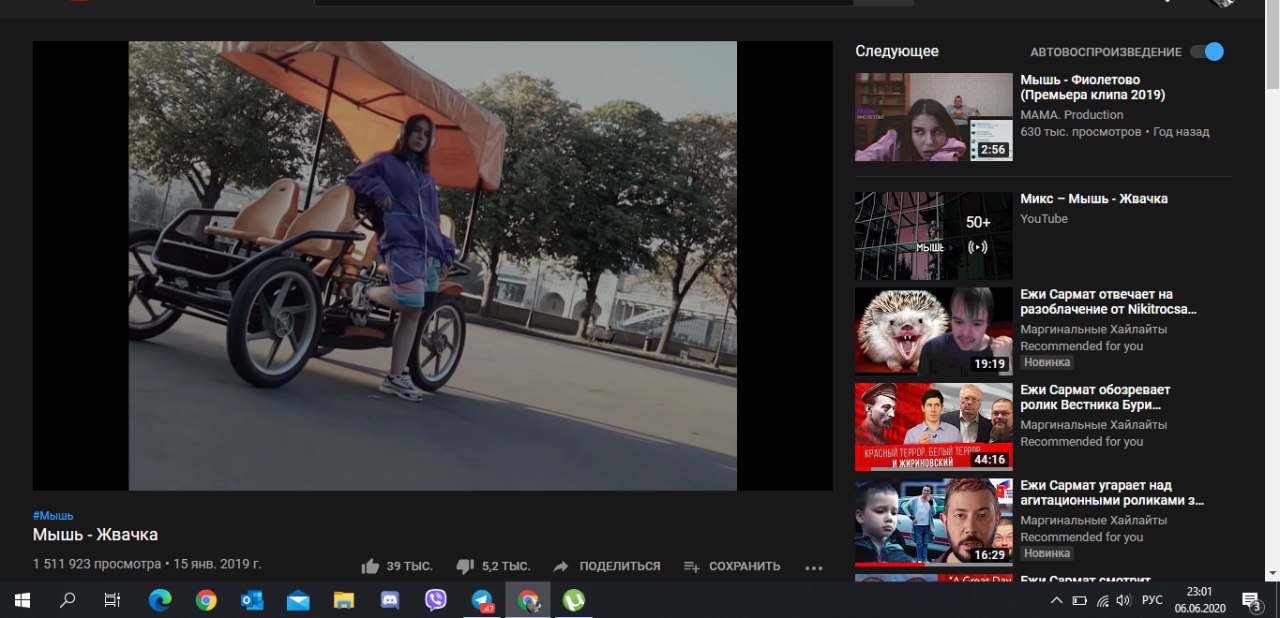Screen dimensions: 1280x618
Task: Open the volume speaker tray icon
Action: 1123,600
